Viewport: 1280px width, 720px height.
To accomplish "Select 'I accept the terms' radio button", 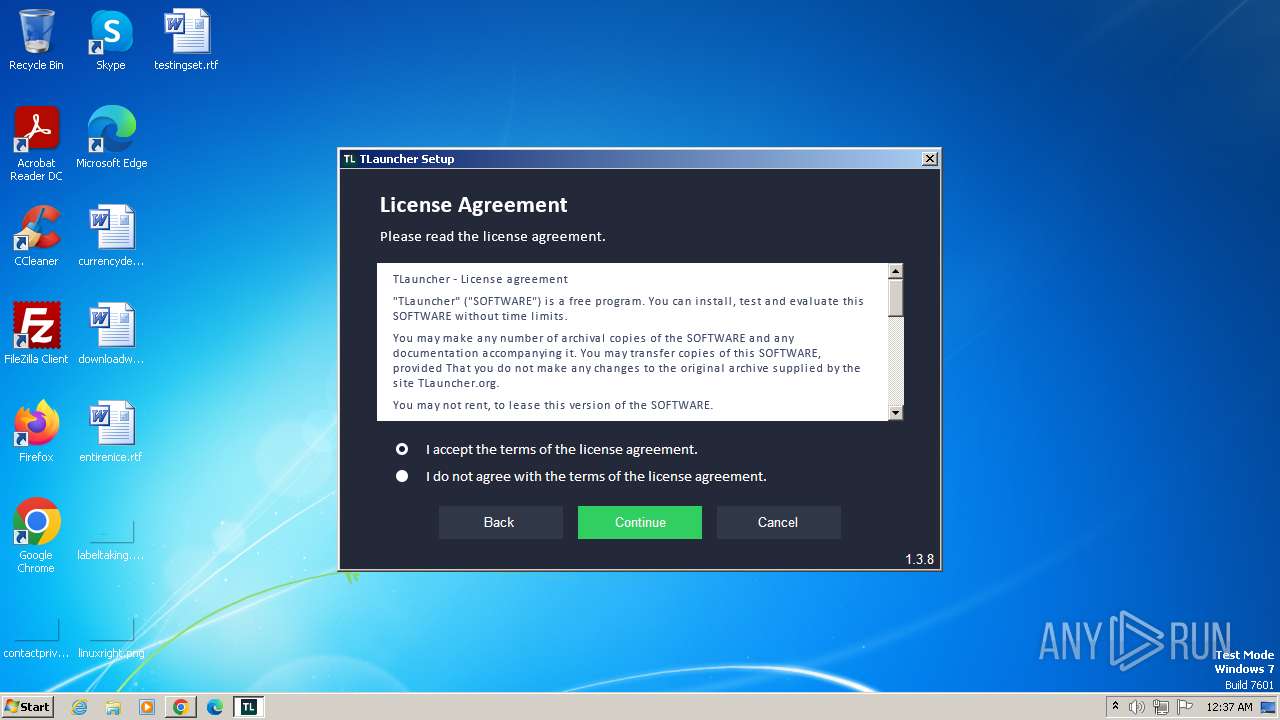I will click(x=402, y=449).
